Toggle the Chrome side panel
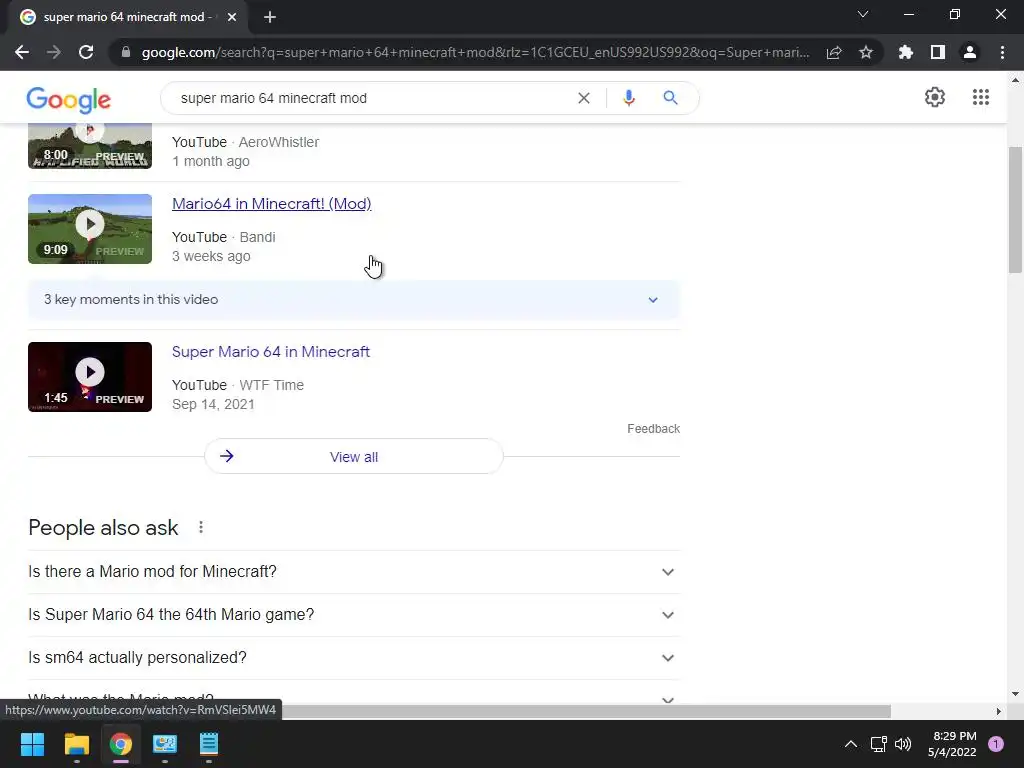Screen dimensions: 1024x768 (938, 52)
